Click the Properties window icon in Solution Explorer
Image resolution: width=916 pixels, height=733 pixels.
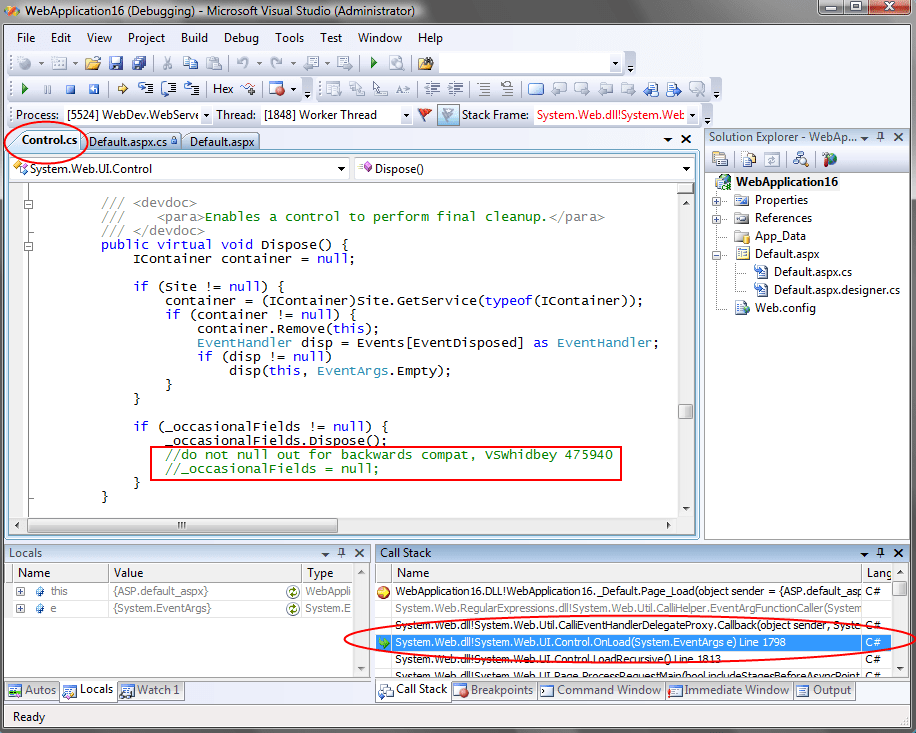pyautogui.click(x=719, y=159)
